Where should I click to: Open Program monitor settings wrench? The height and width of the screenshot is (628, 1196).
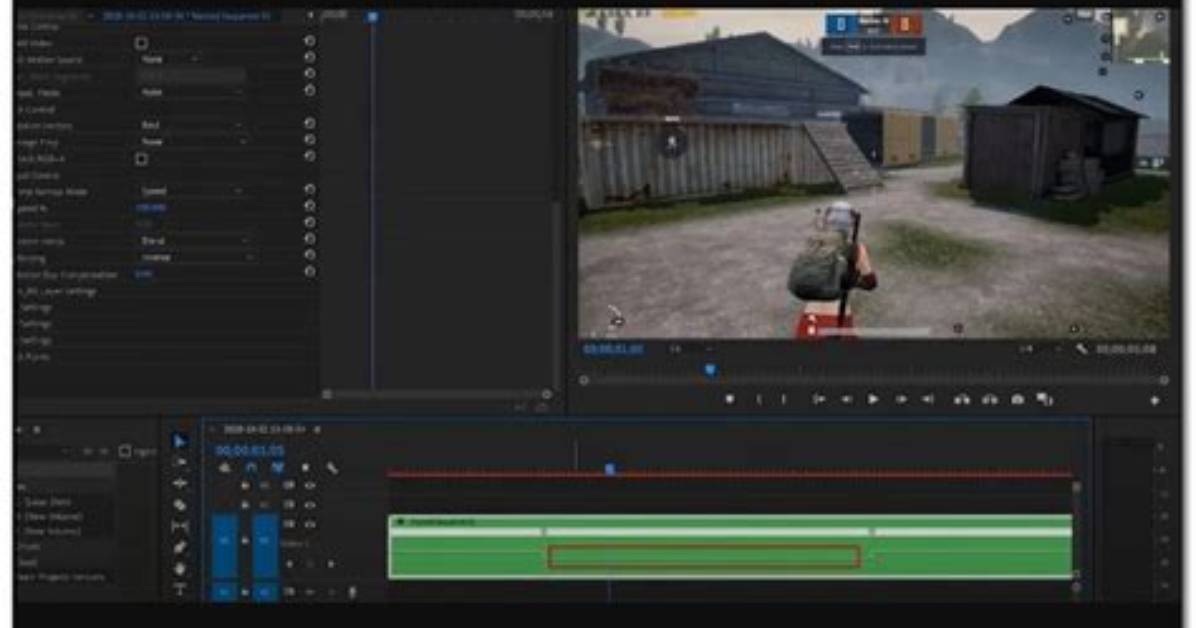[1082, 349]
